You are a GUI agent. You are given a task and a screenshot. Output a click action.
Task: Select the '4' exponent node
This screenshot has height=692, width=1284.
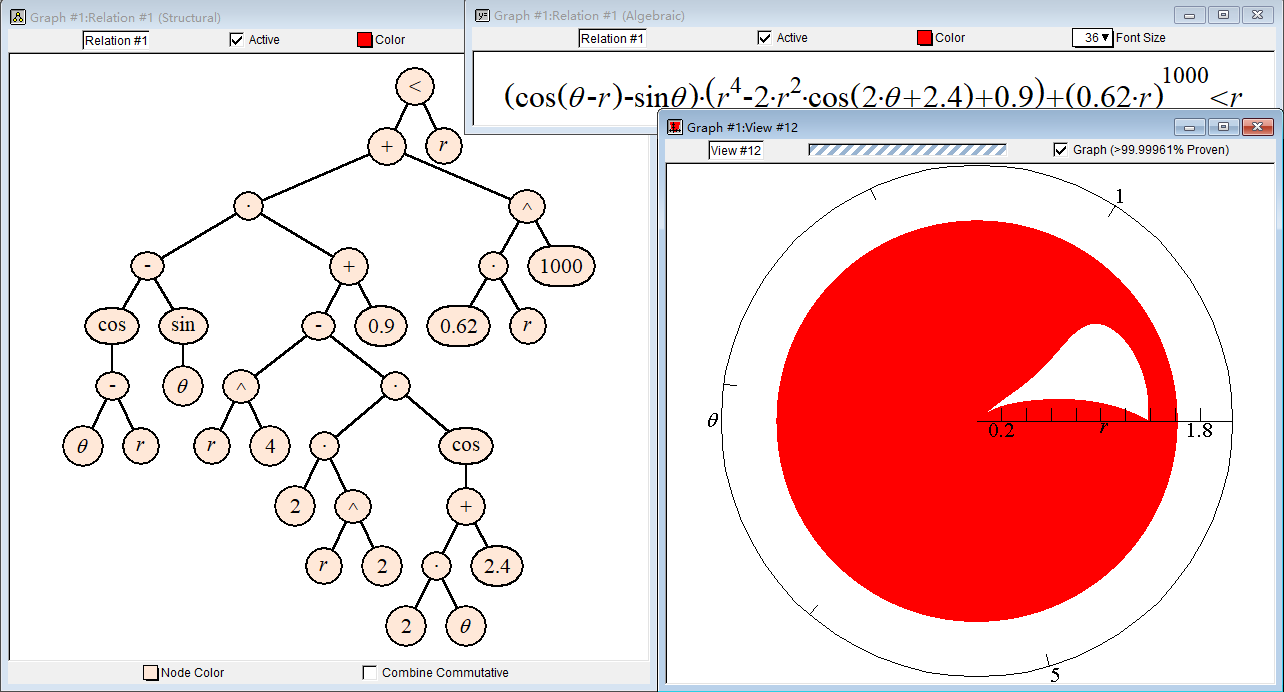click(270, 446)
